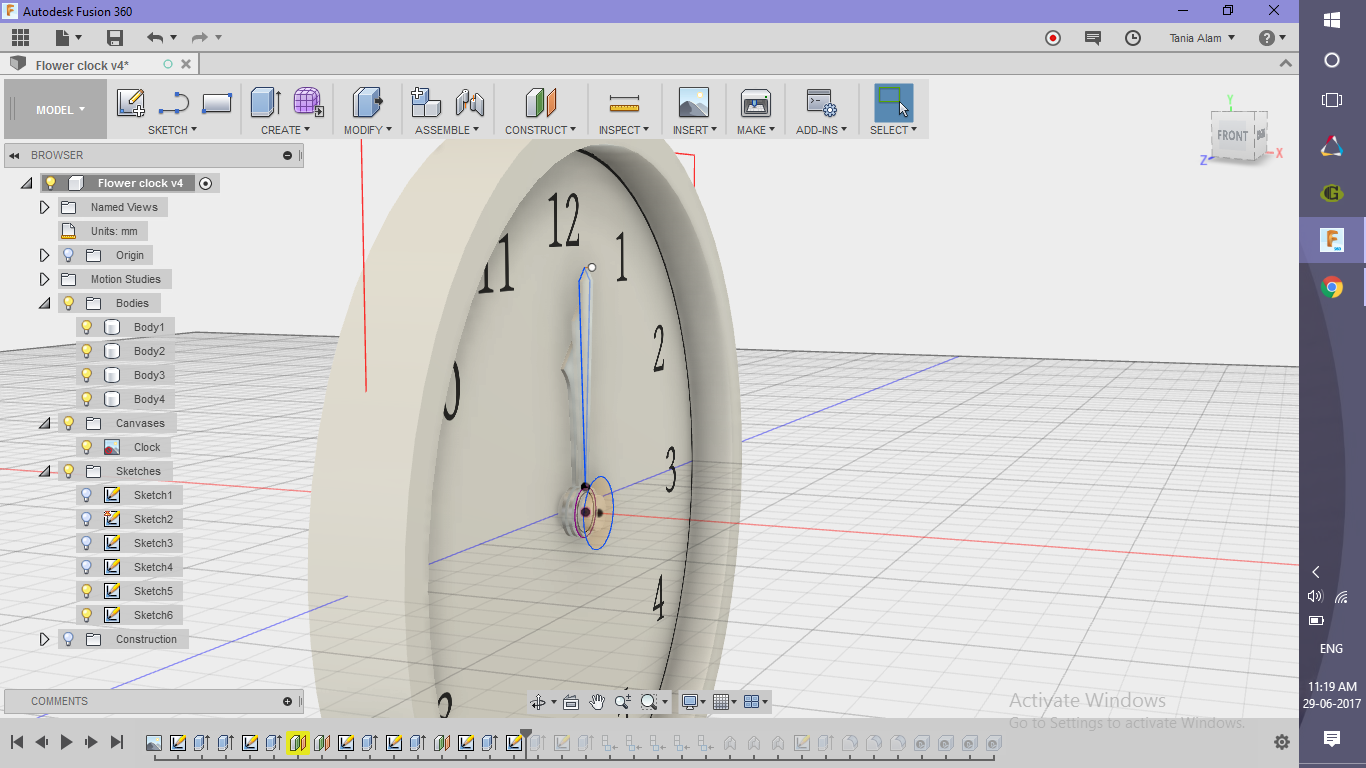Image resolution: width=1366 pixels, height=768 pixels.
Task: Toggle visibility bulb of Sketch6
Action: [87, 615]
